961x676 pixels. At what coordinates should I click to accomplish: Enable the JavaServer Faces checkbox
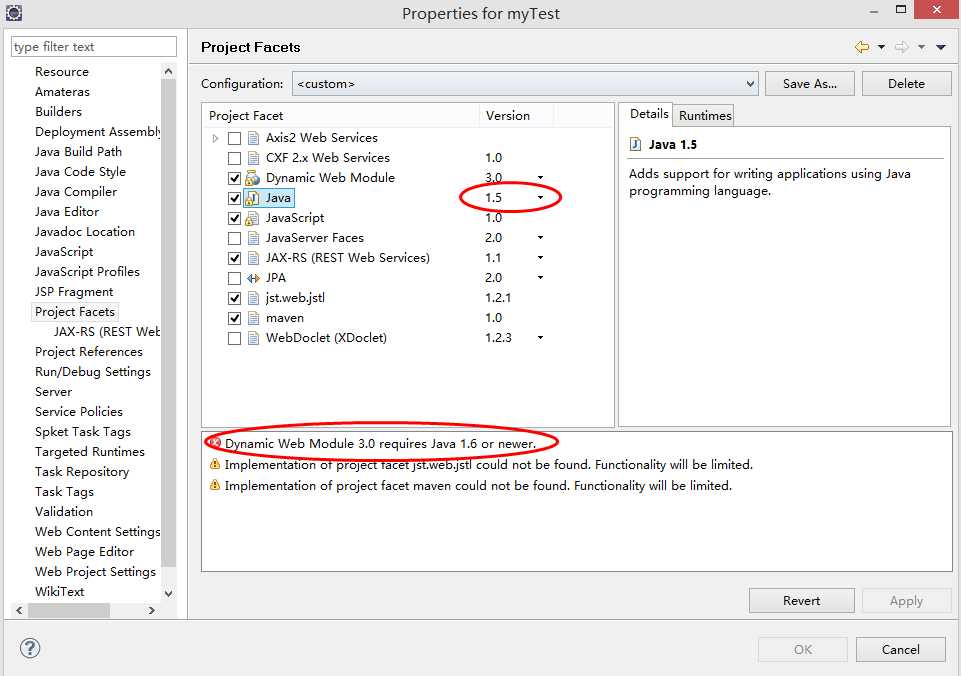(x=234, y=238)
